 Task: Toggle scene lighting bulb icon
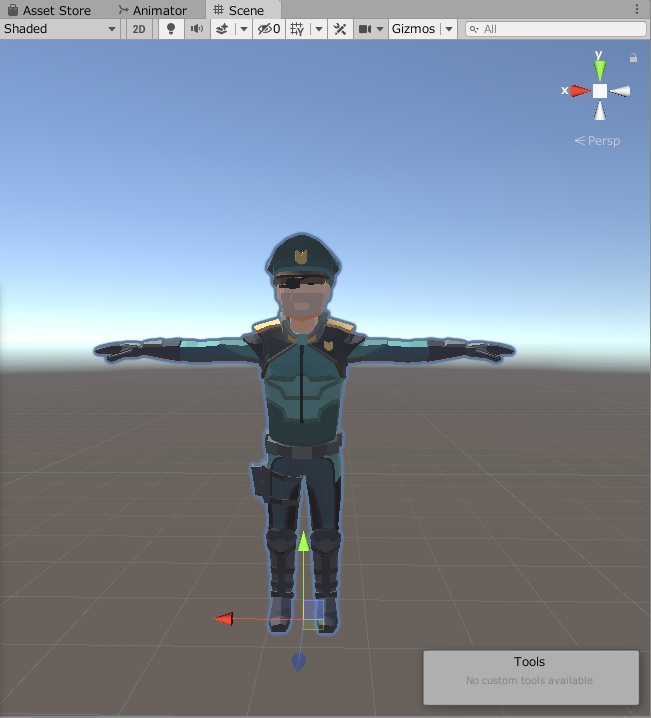[171, 29]
